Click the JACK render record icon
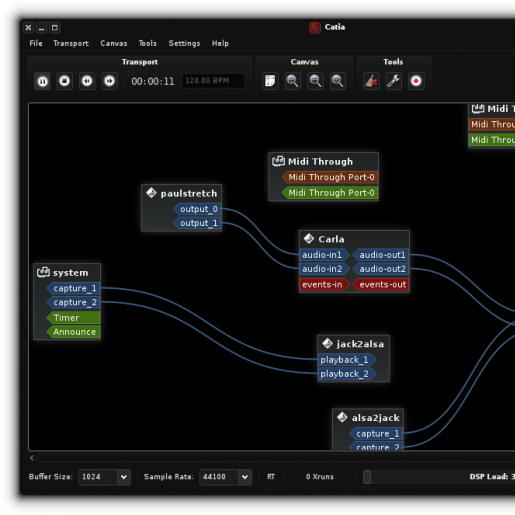Image resolution: width=515 pixels, height=515 pixels. pos(416,81)
